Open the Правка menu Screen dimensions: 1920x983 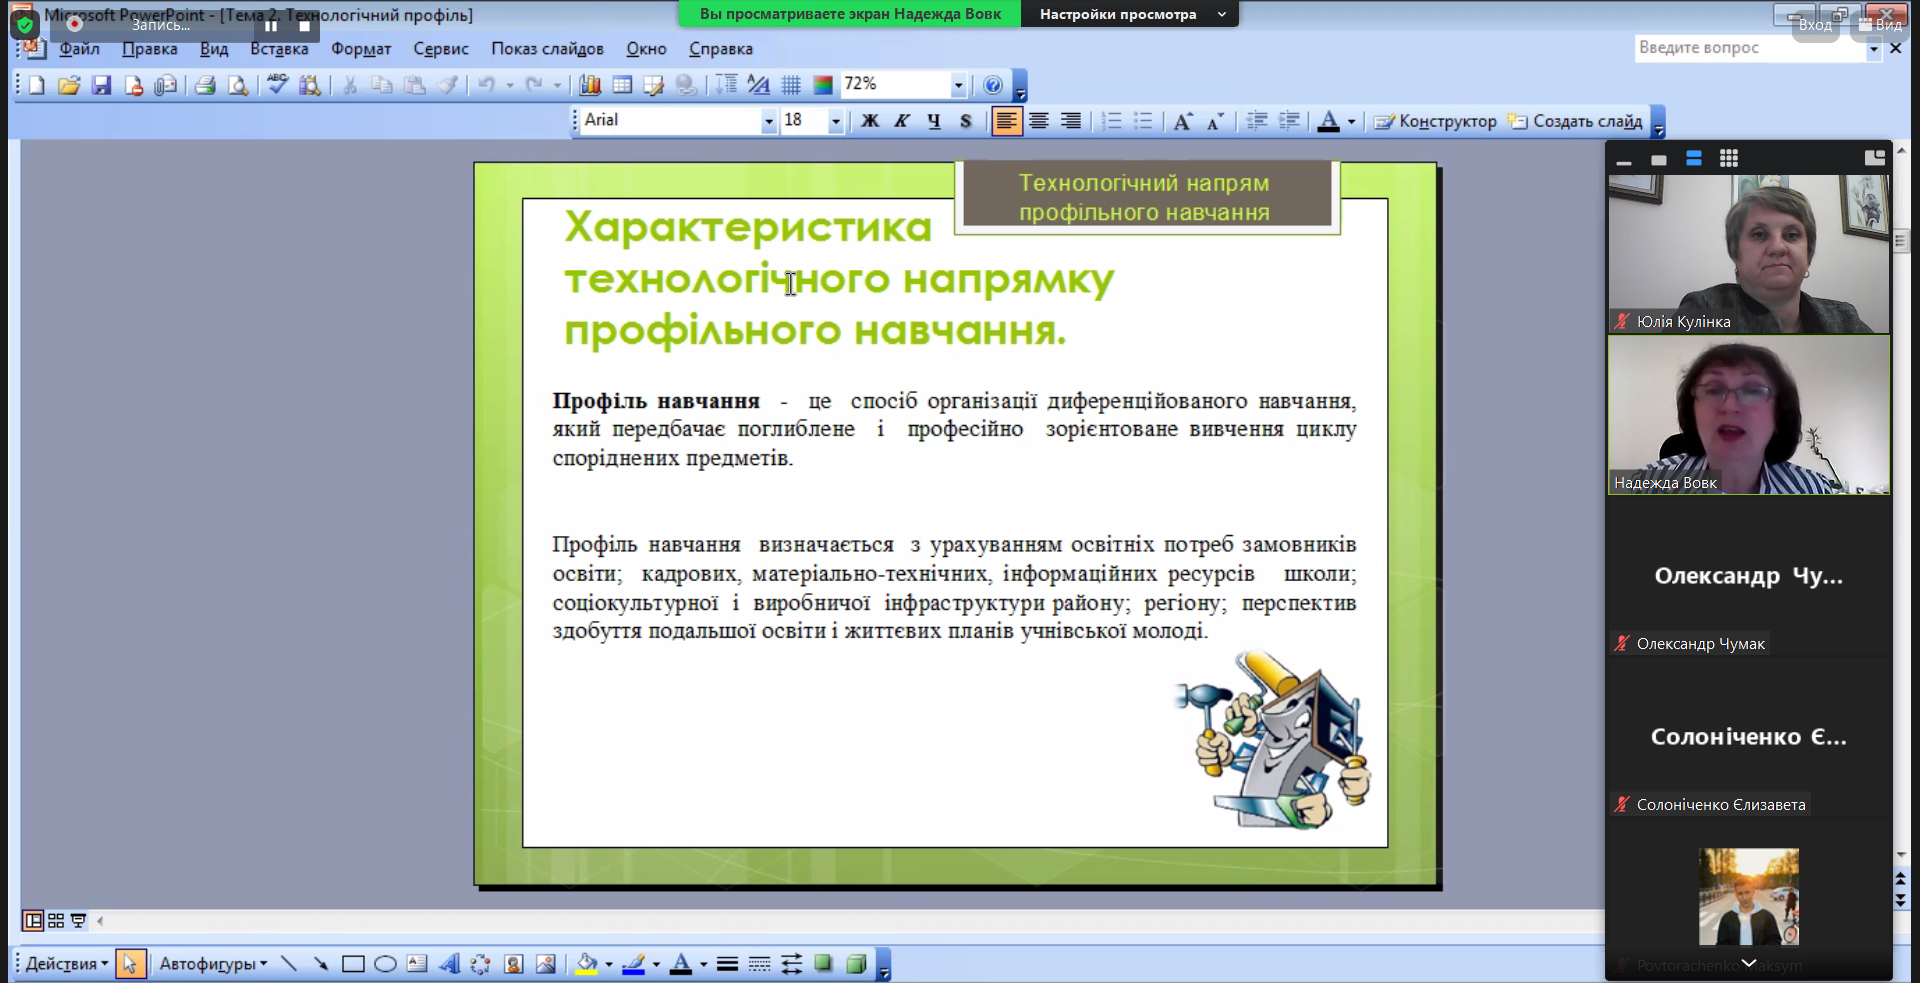[x=150, y=49]
